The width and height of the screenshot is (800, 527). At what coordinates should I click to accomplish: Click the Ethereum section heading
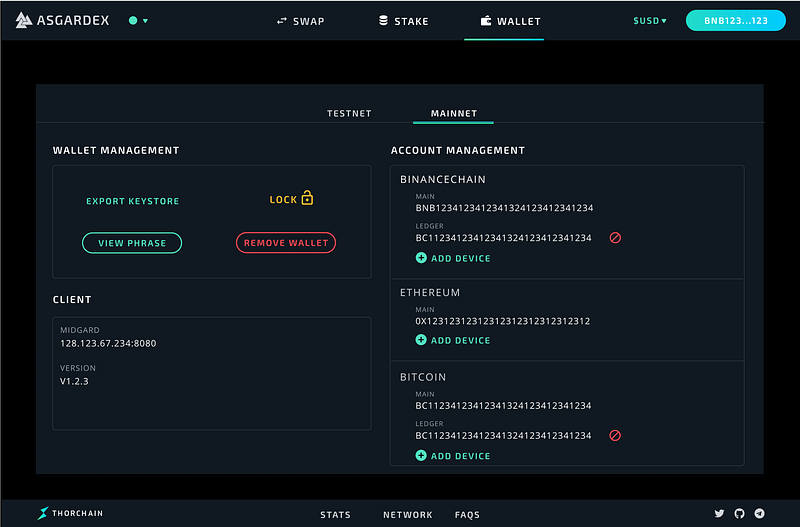430,292
